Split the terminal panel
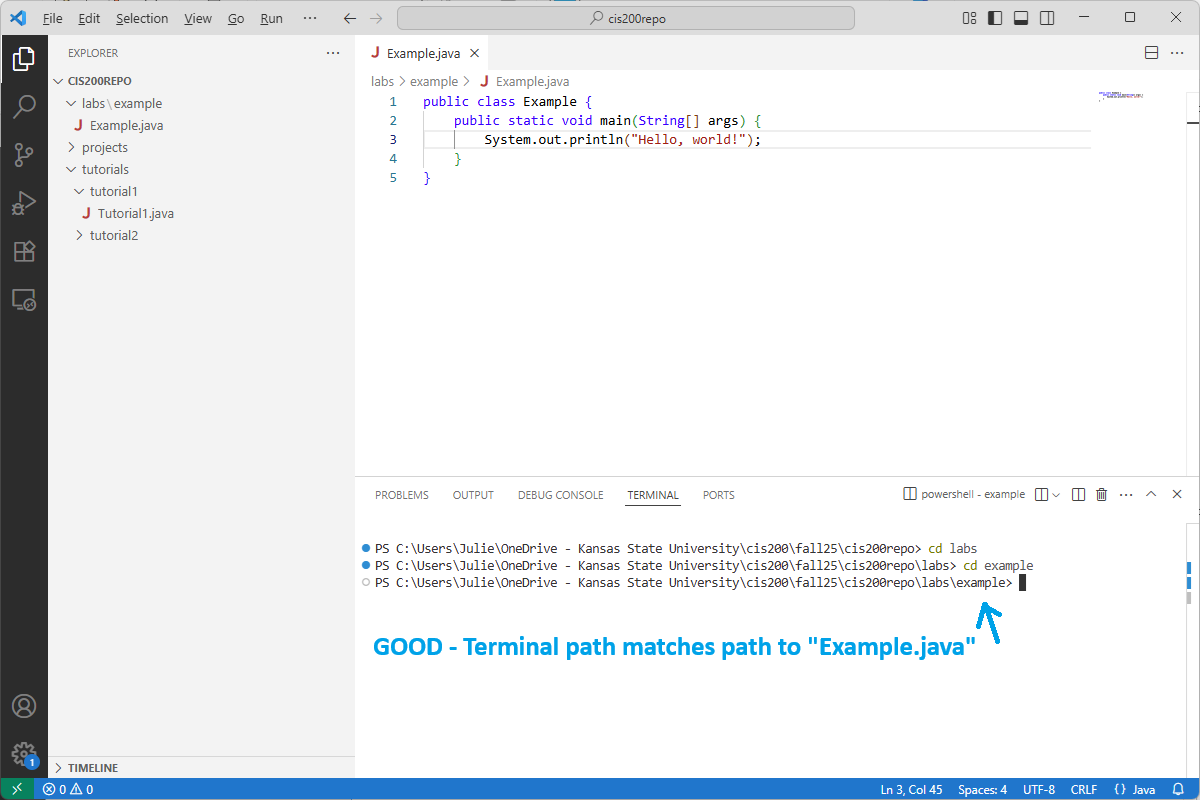The height and width of the screenshot is (800, 1200). point(1077,494)
